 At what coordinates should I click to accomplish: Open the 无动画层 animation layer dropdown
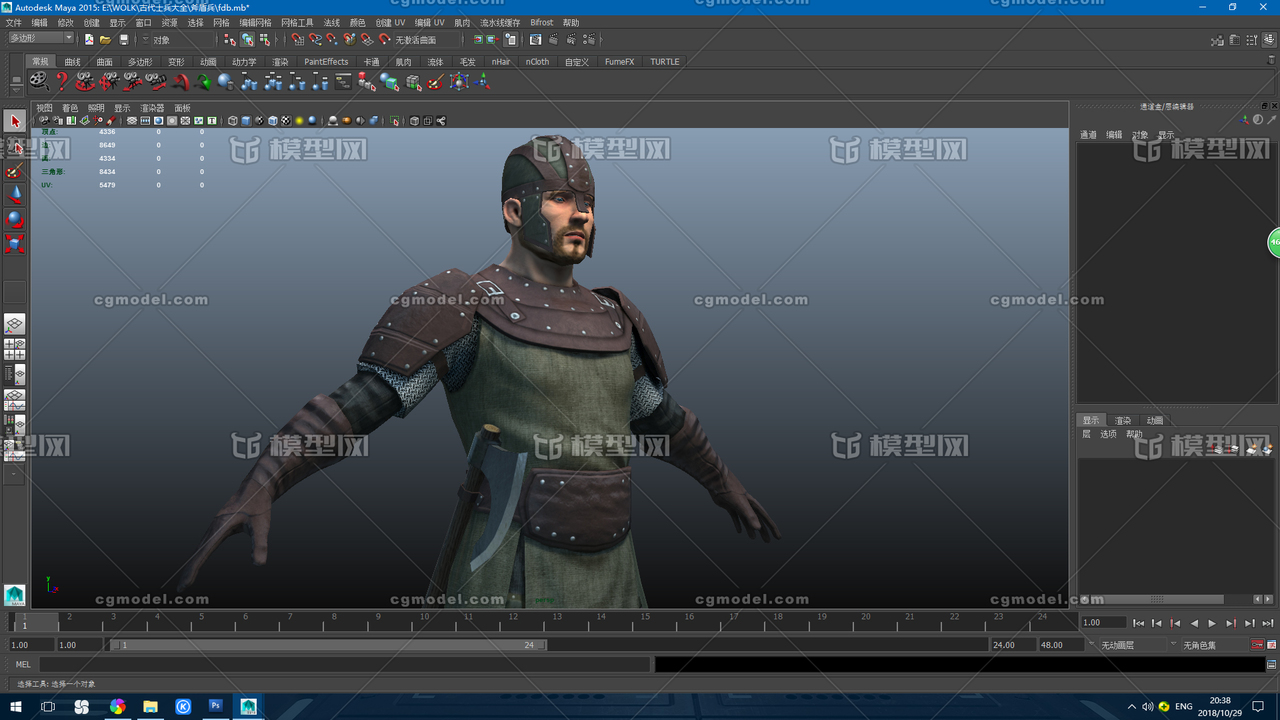point(1125,645)
